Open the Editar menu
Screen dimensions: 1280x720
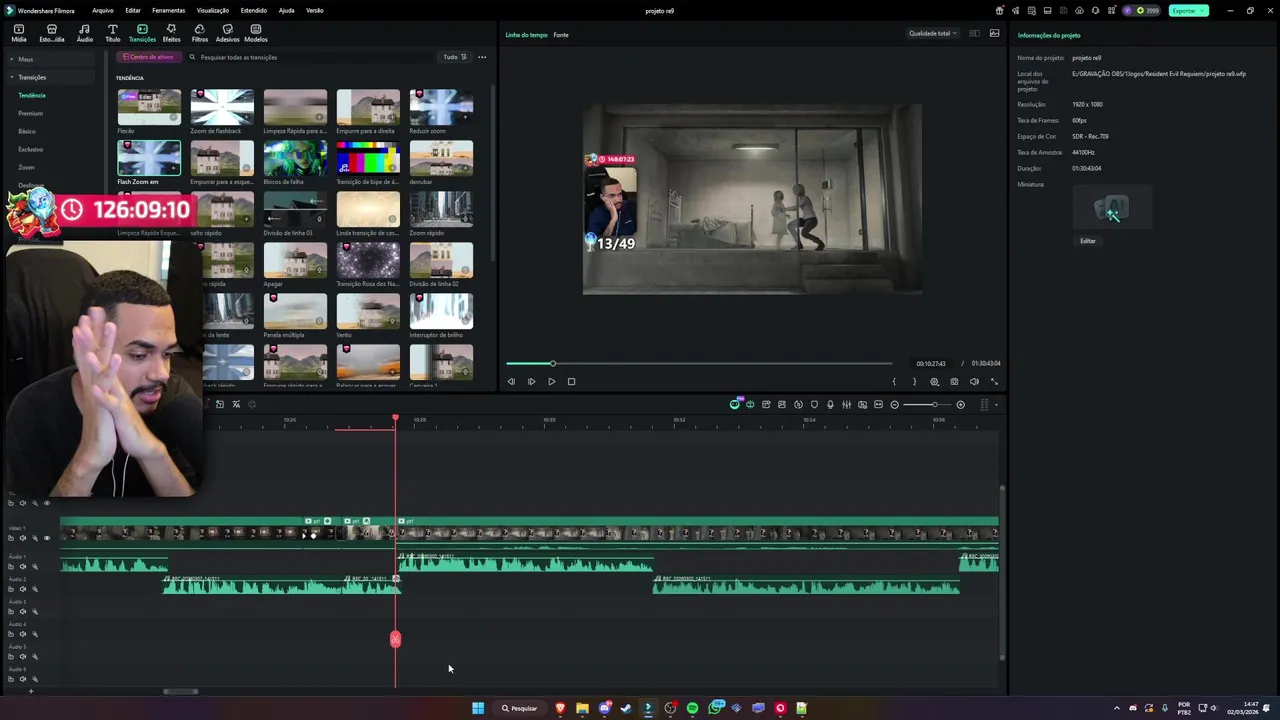pos(133,10)
